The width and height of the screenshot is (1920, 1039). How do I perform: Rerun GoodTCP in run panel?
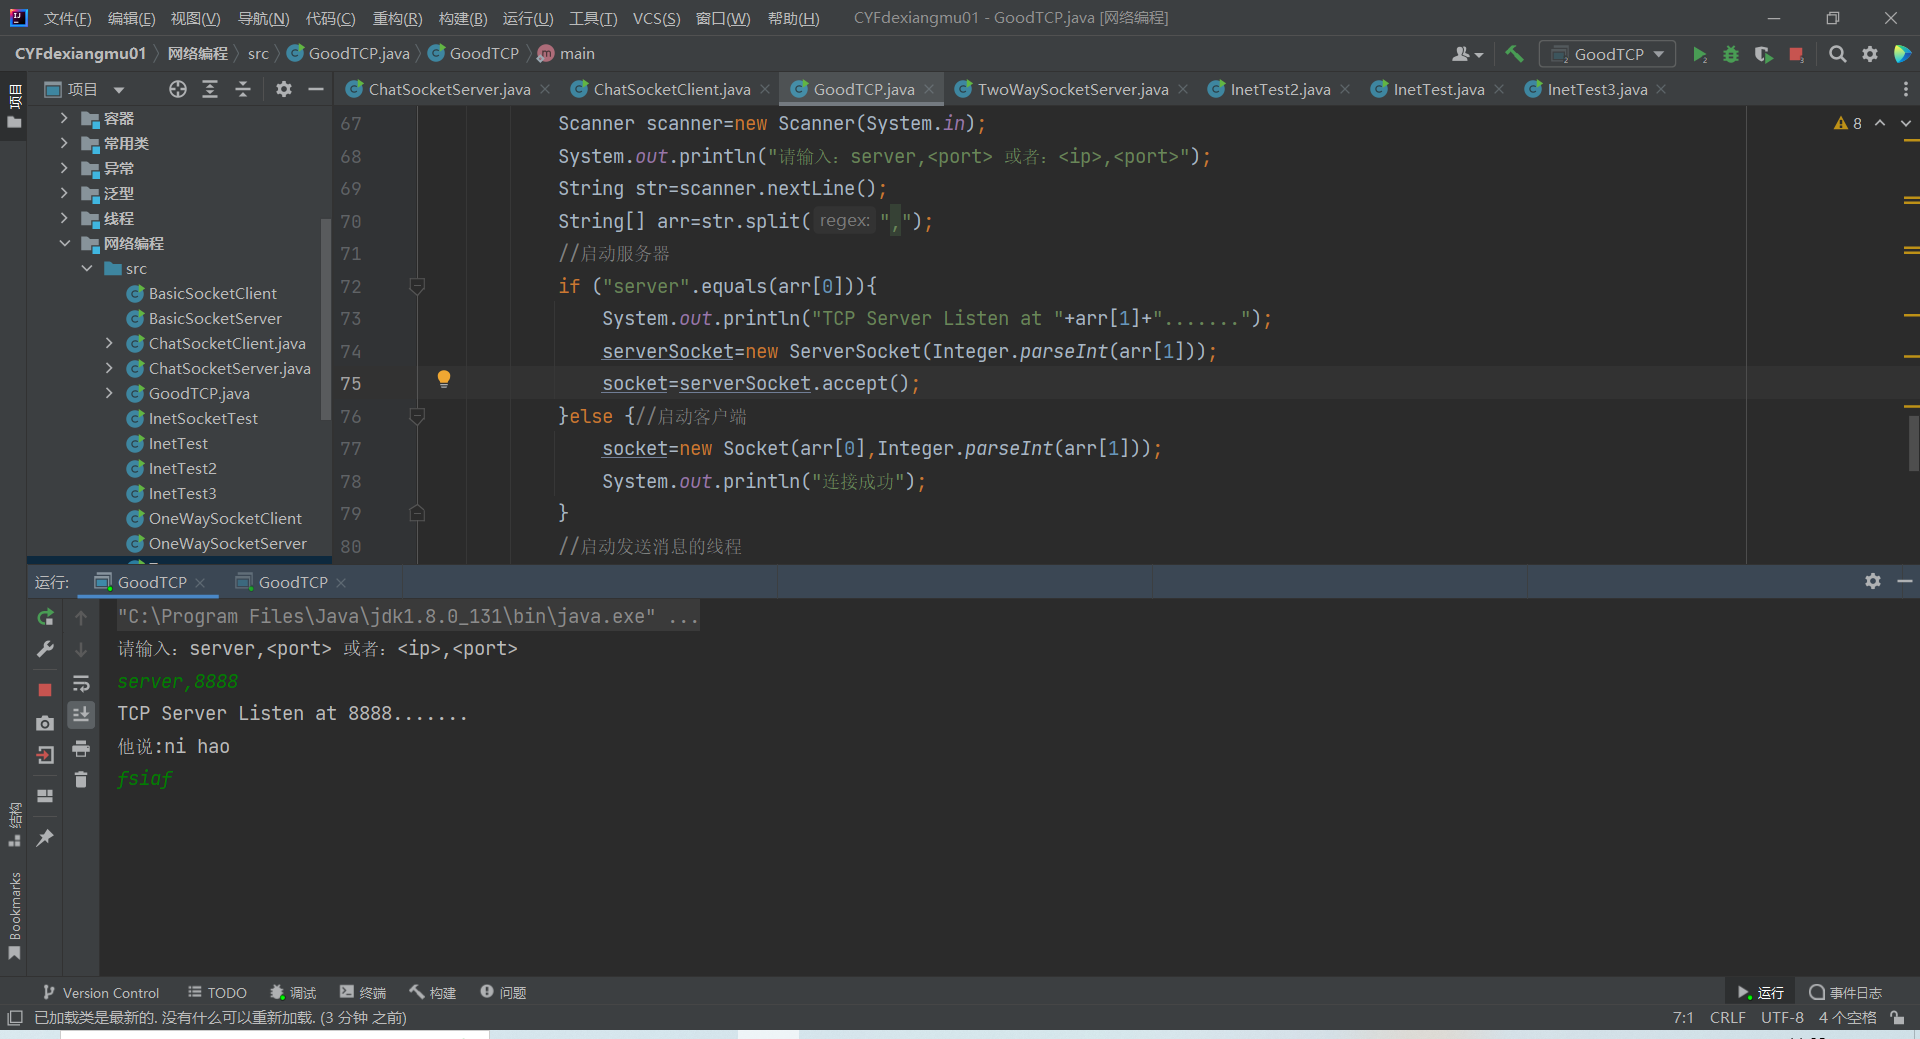(45, 617)
